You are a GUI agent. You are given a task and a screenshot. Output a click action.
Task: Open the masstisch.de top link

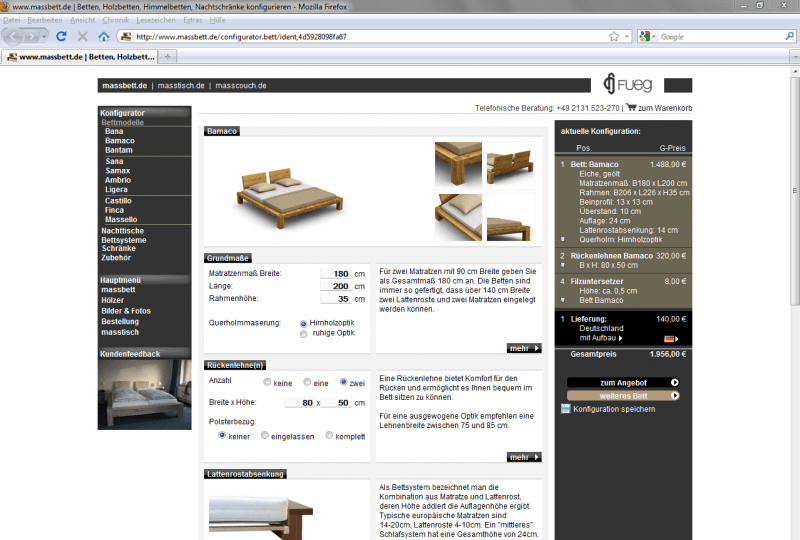click(181, 85)
